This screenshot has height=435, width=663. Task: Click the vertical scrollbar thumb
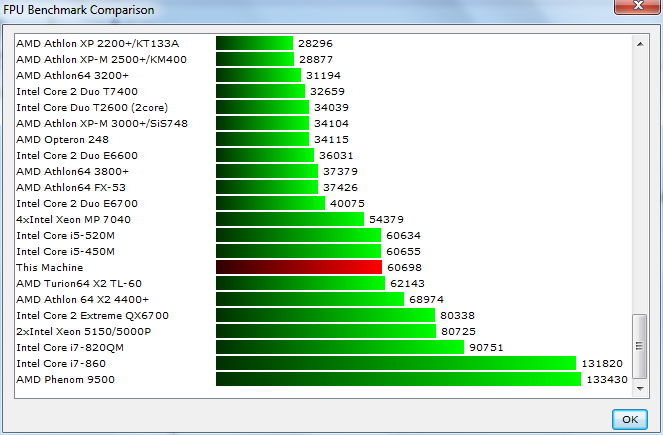click(x=639, y=346)
